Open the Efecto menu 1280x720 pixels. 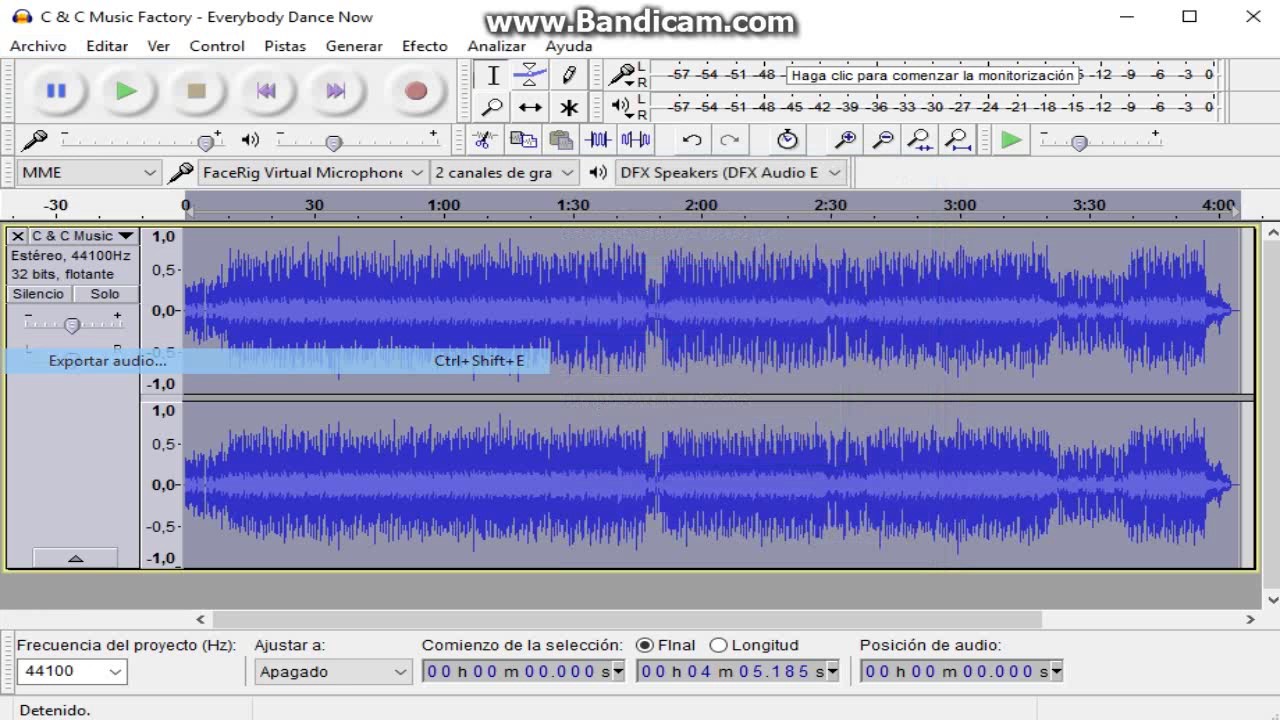pyautogui.click(x=425, y=46)
